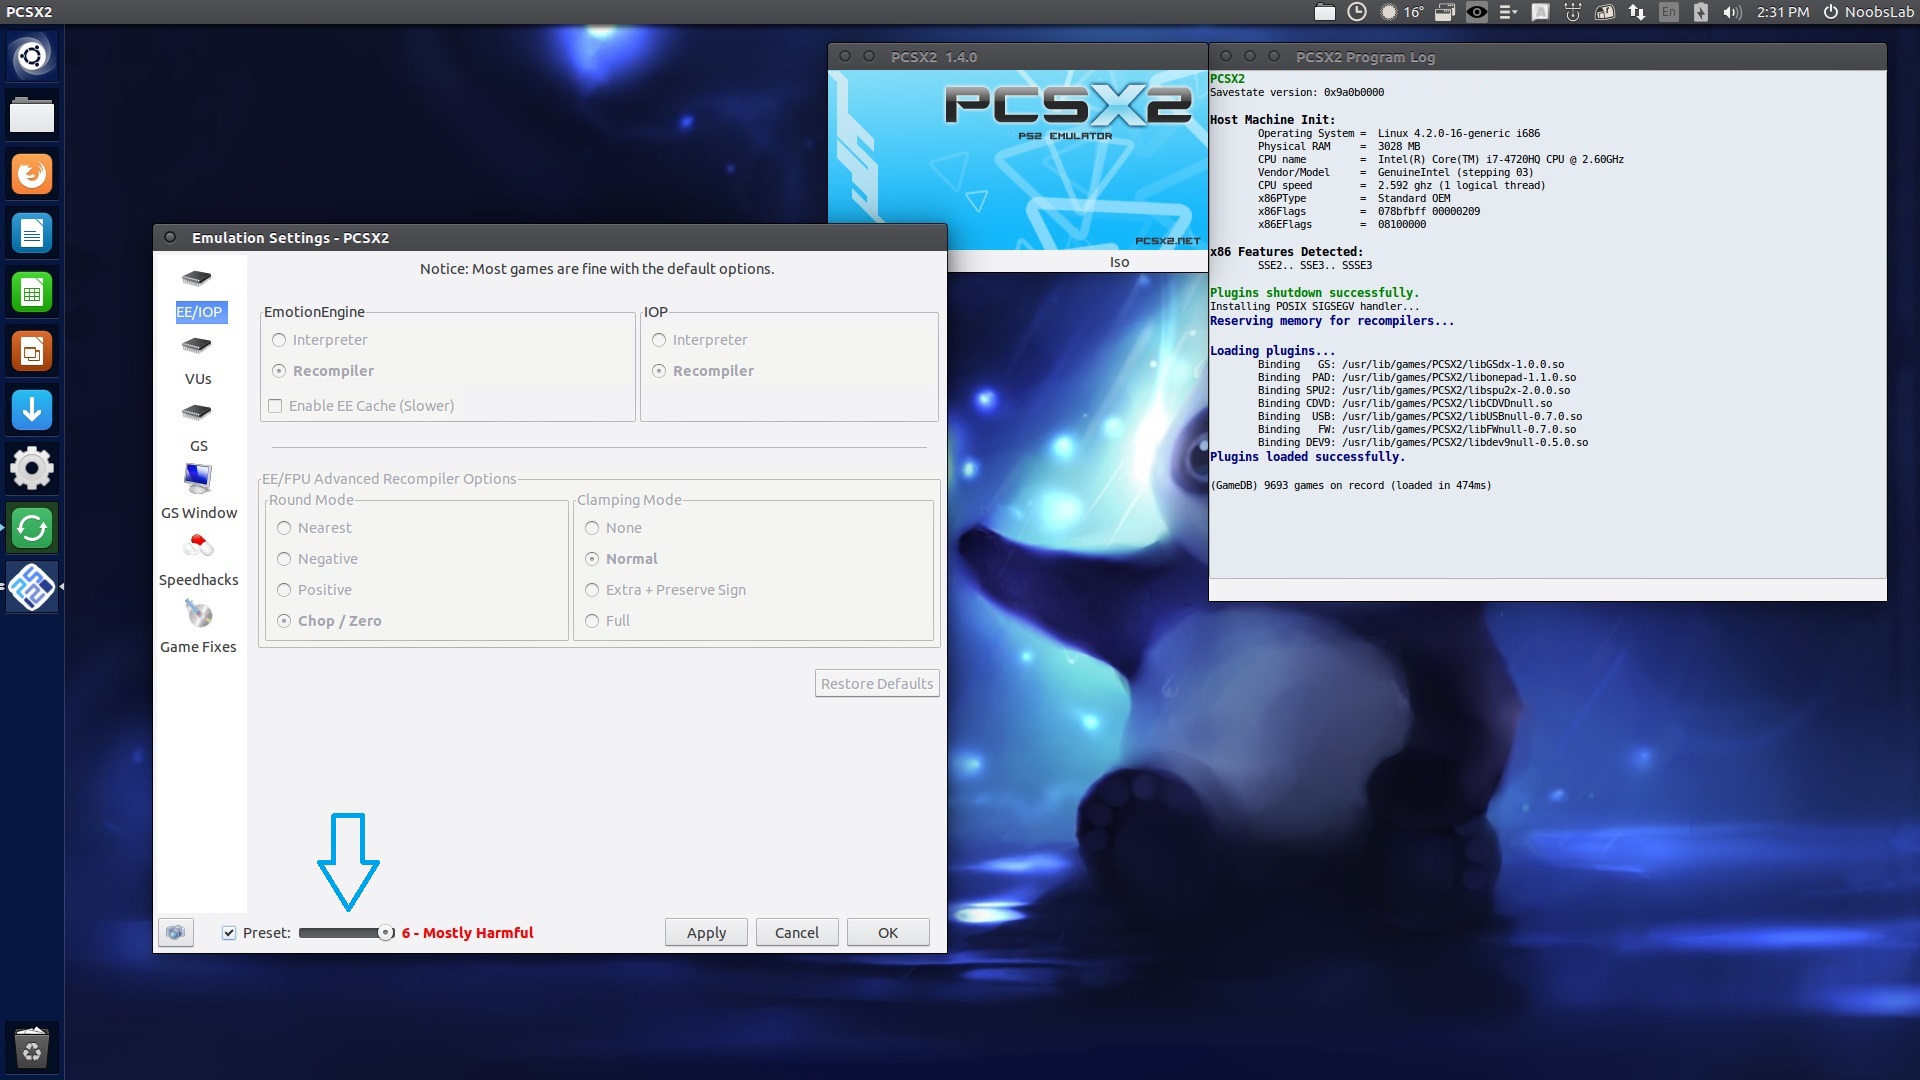Open System Settings gear in launcher

[32, 469]
